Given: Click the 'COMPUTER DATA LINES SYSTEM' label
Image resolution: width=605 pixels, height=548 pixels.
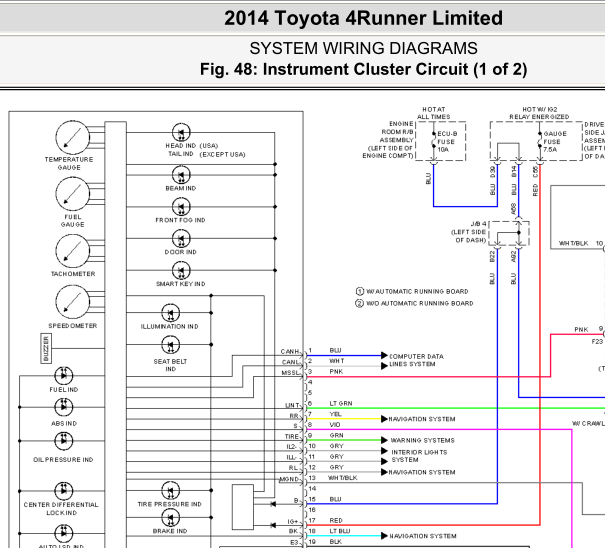Looking at the screenshot, I should click(x=416, y=360).
